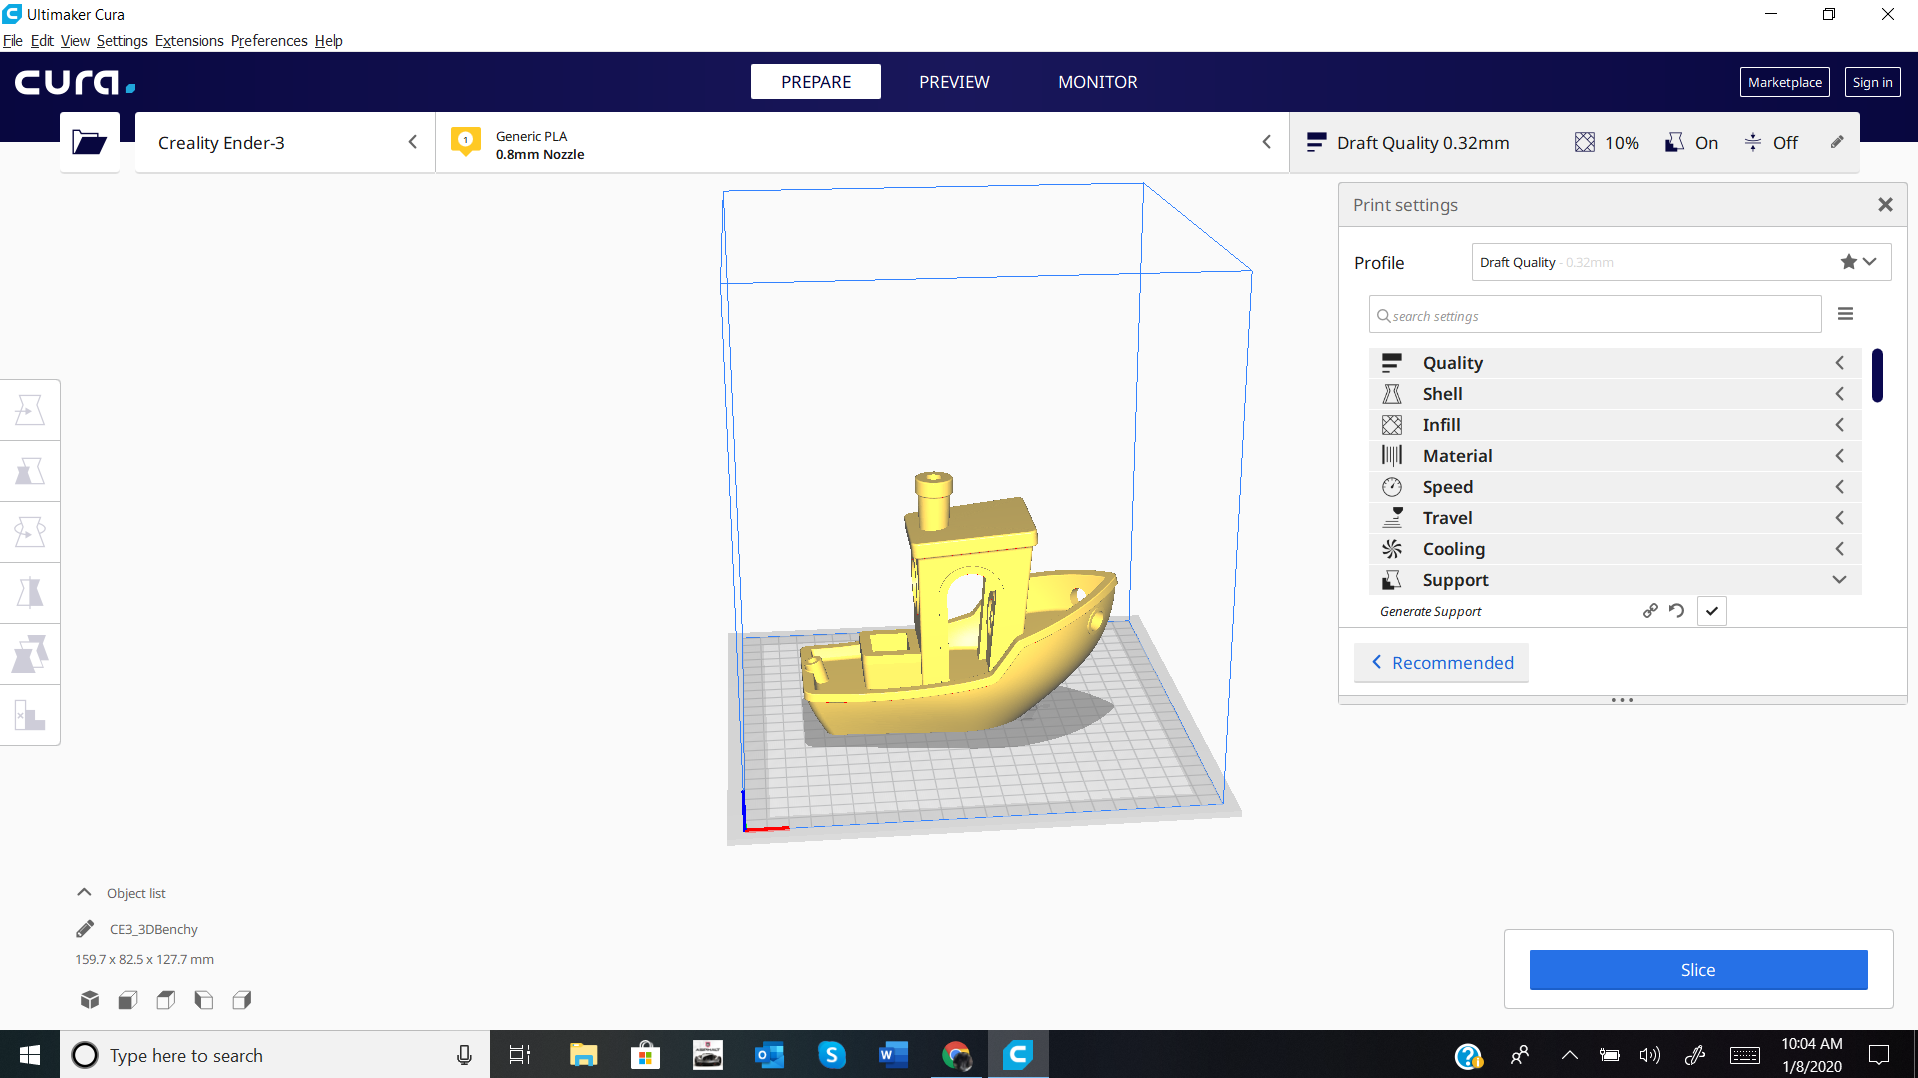
Task: Toggle the Generate Support checkbox
Action: click(x=1712, y=611)
